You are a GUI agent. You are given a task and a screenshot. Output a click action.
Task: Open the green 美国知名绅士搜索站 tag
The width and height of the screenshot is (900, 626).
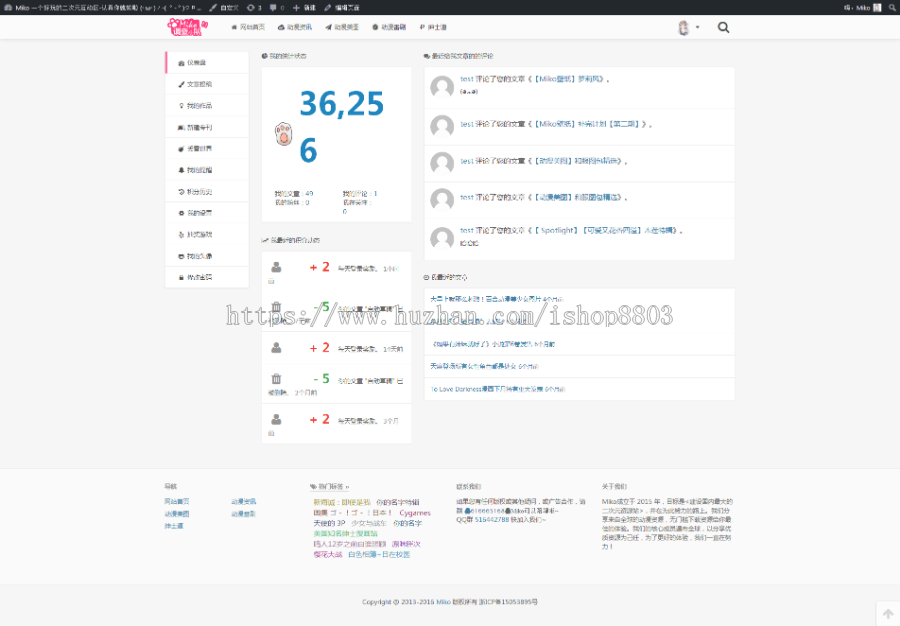pyautogui.click(x=346, y=534)
